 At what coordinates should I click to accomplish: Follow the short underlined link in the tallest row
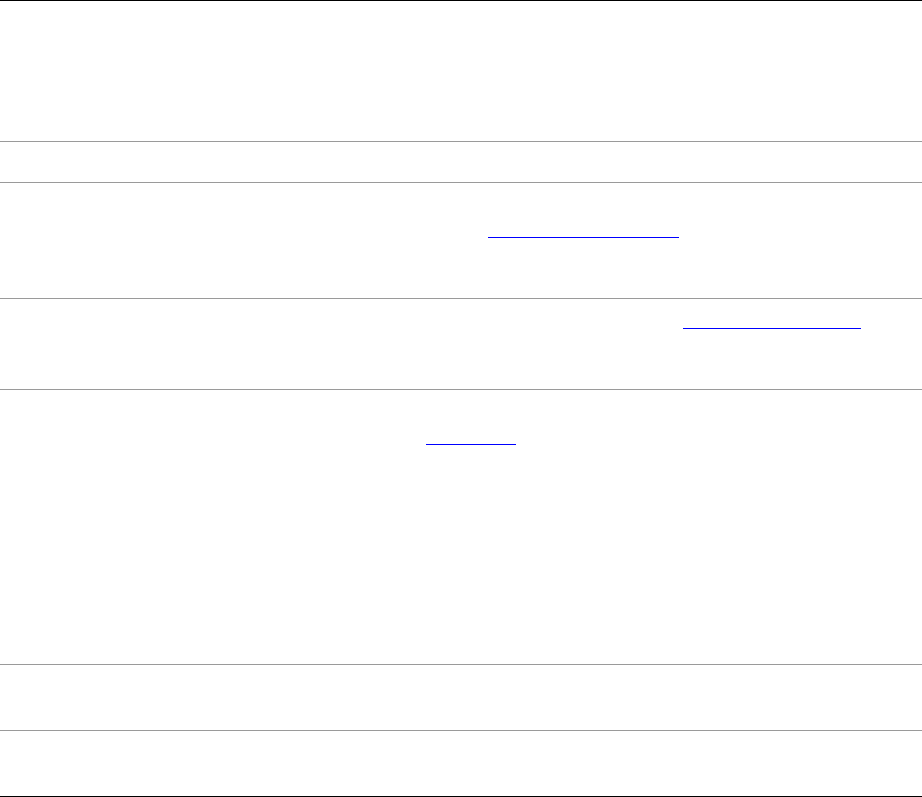pos(471,441)
